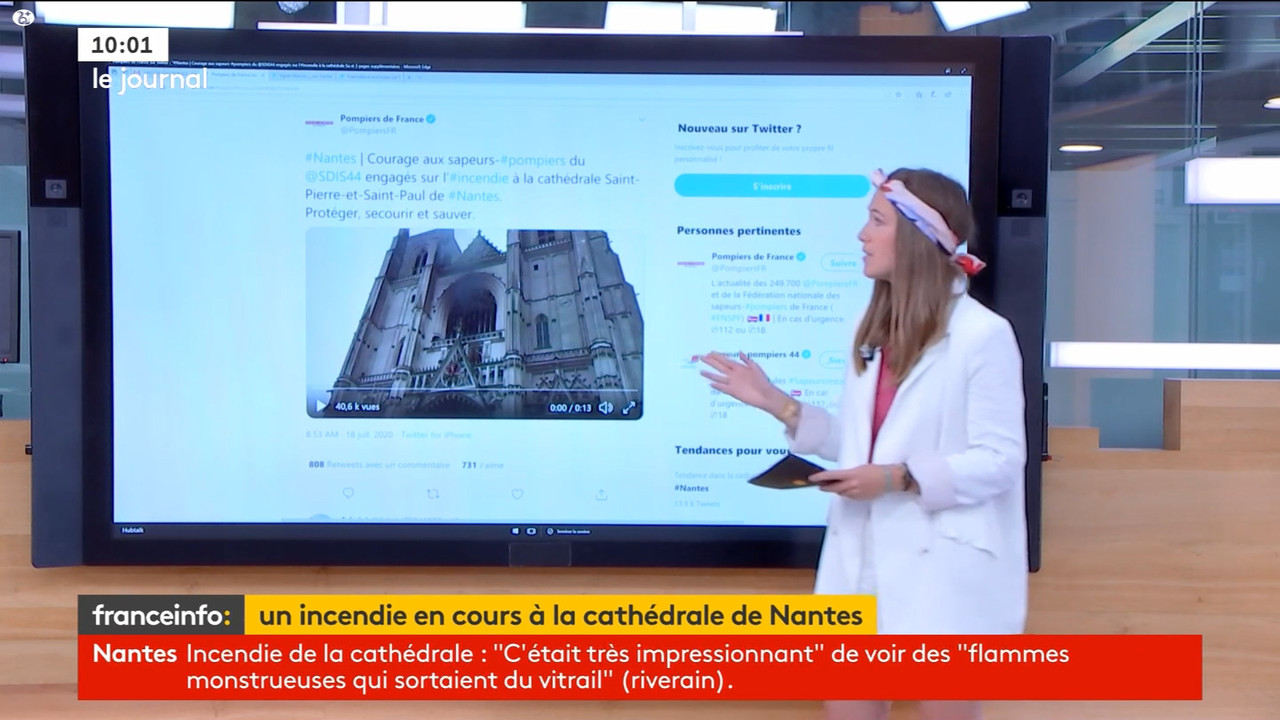
Task: Open #Nantes under Tendances pour vous
Action: [x=692, y=488]
